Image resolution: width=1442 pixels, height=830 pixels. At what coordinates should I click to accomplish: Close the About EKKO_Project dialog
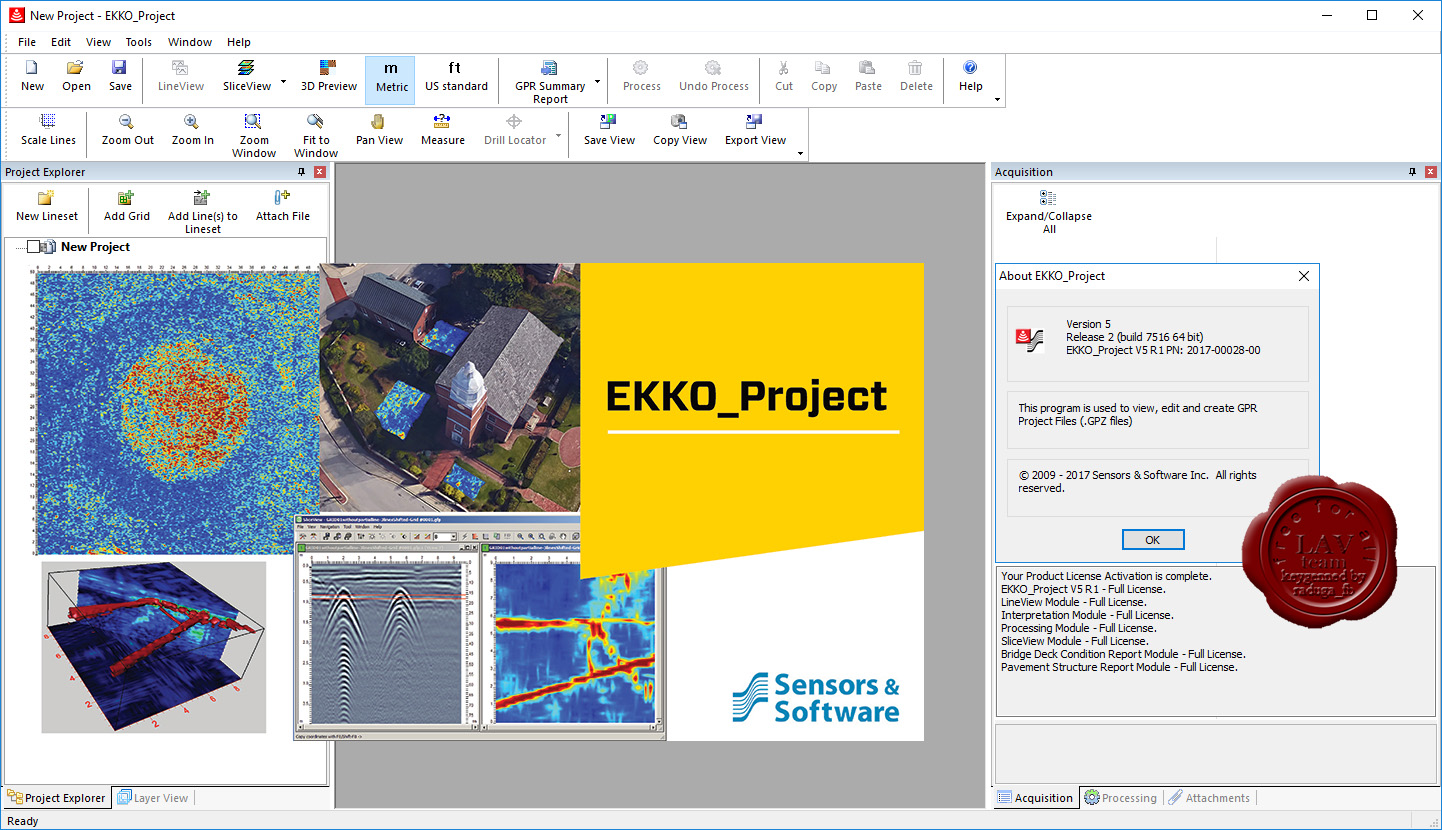pyautogui.click(x=1304, y=276)
